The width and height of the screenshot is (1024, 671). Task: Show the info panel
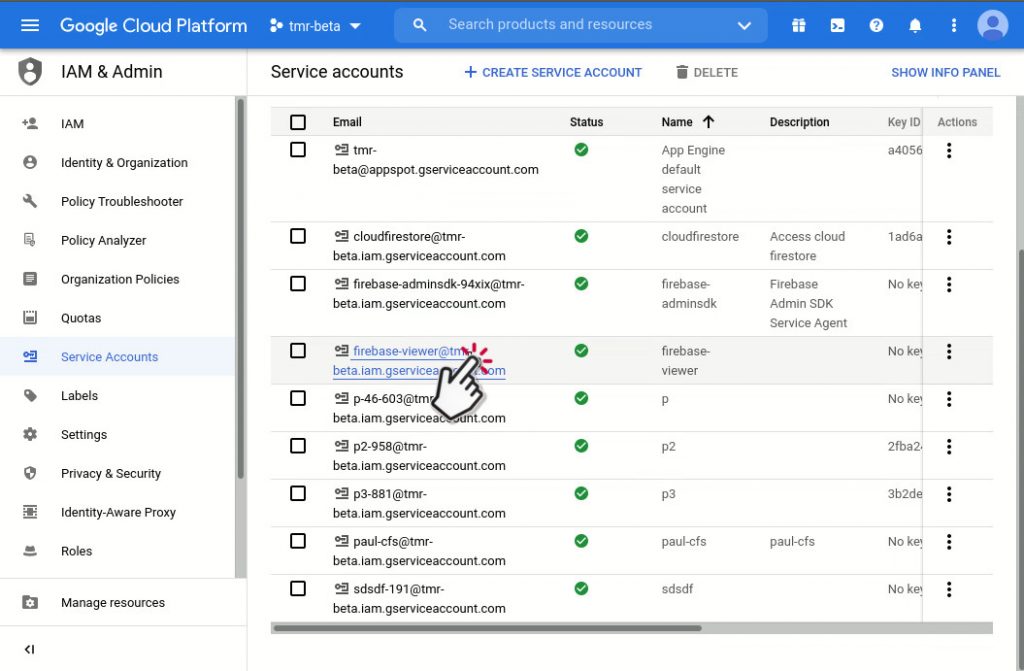click(945, 73)
